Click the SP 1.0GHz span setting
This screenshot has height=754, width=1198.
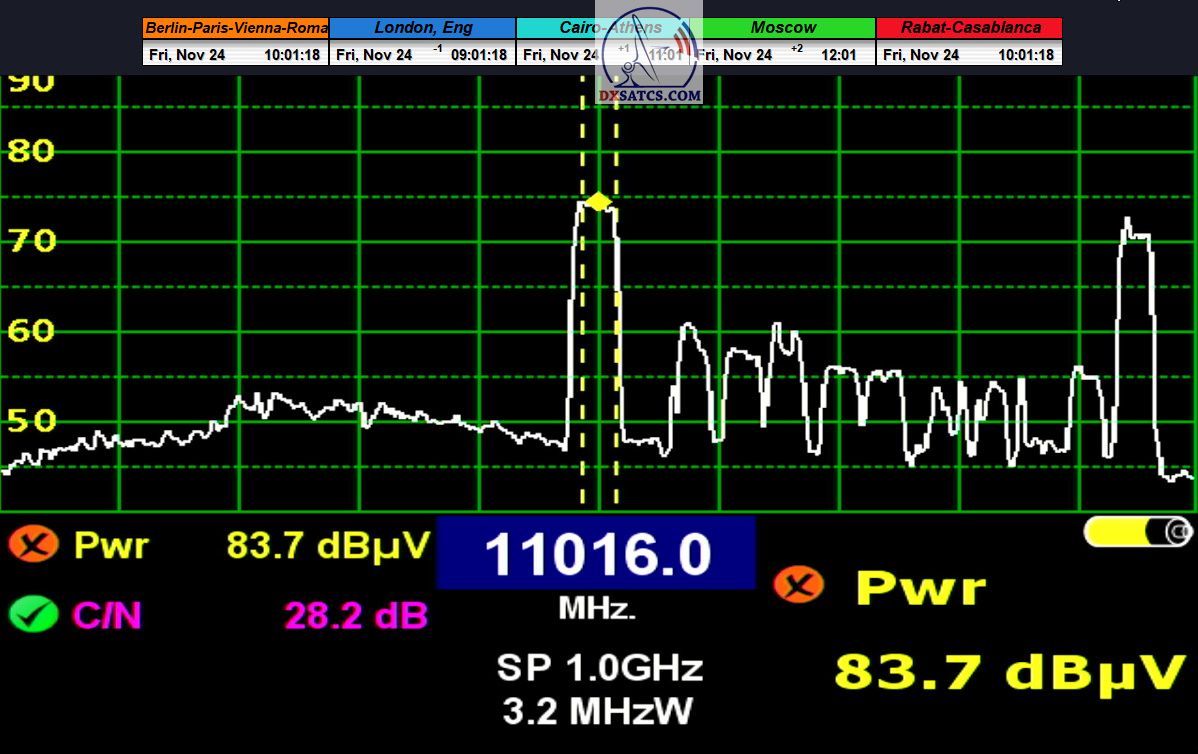(x=599, y=668)
